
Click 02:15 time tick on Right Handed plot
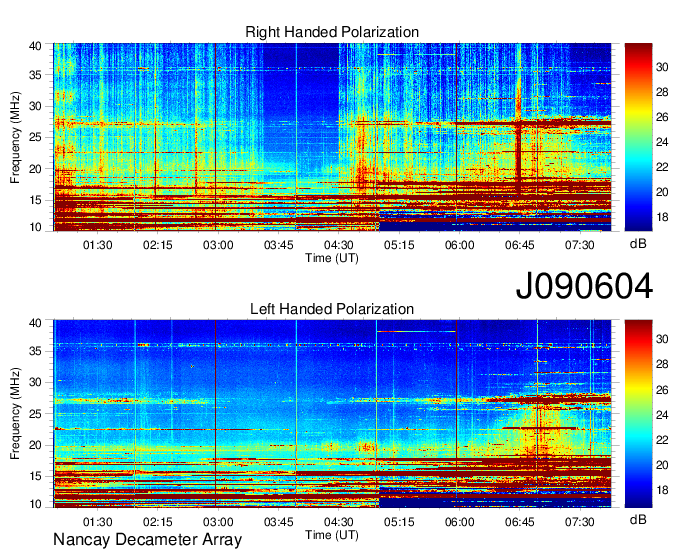[x=158, y=245]
